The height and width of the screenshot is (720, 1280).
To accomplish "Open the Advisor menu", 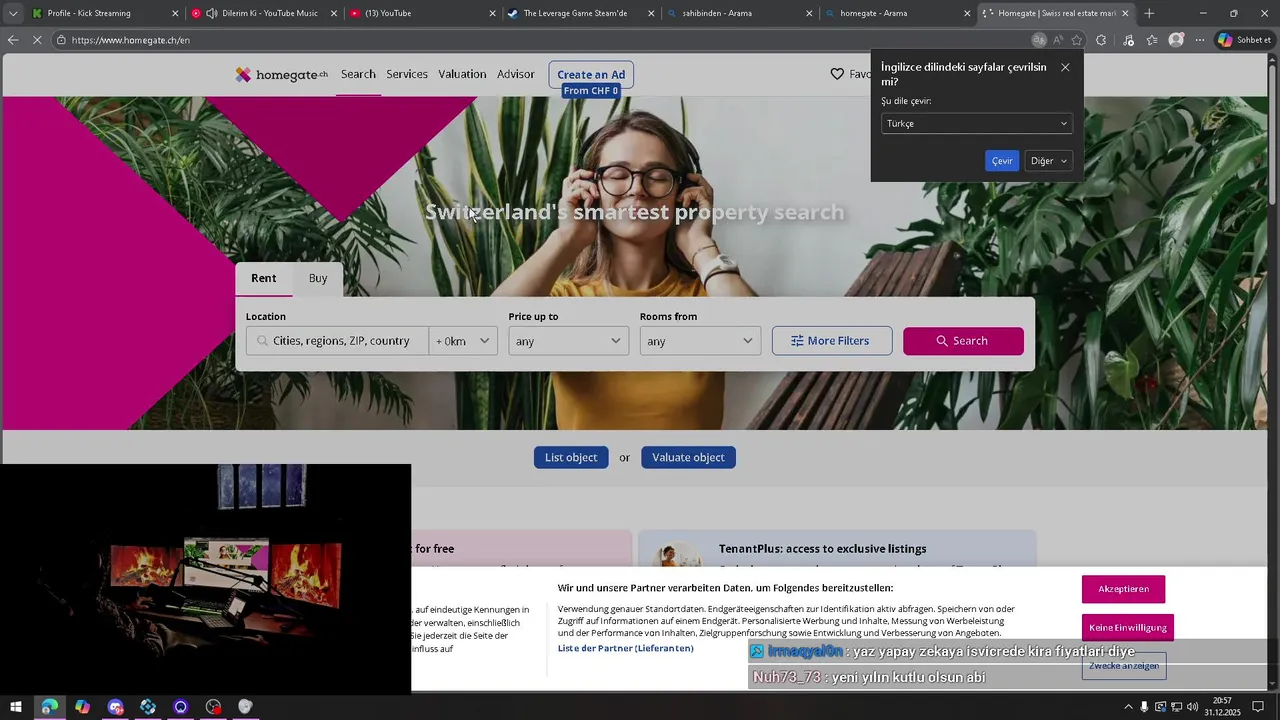I will tap(516, 74).
